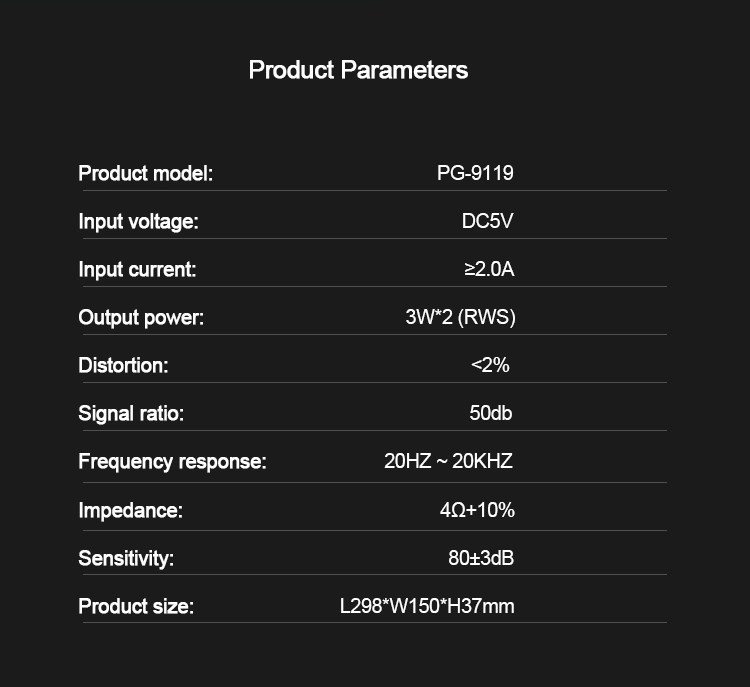This screenshot has height=687, width=750.
Task: Click the PG-9119 model value
Action: [475, 173]
